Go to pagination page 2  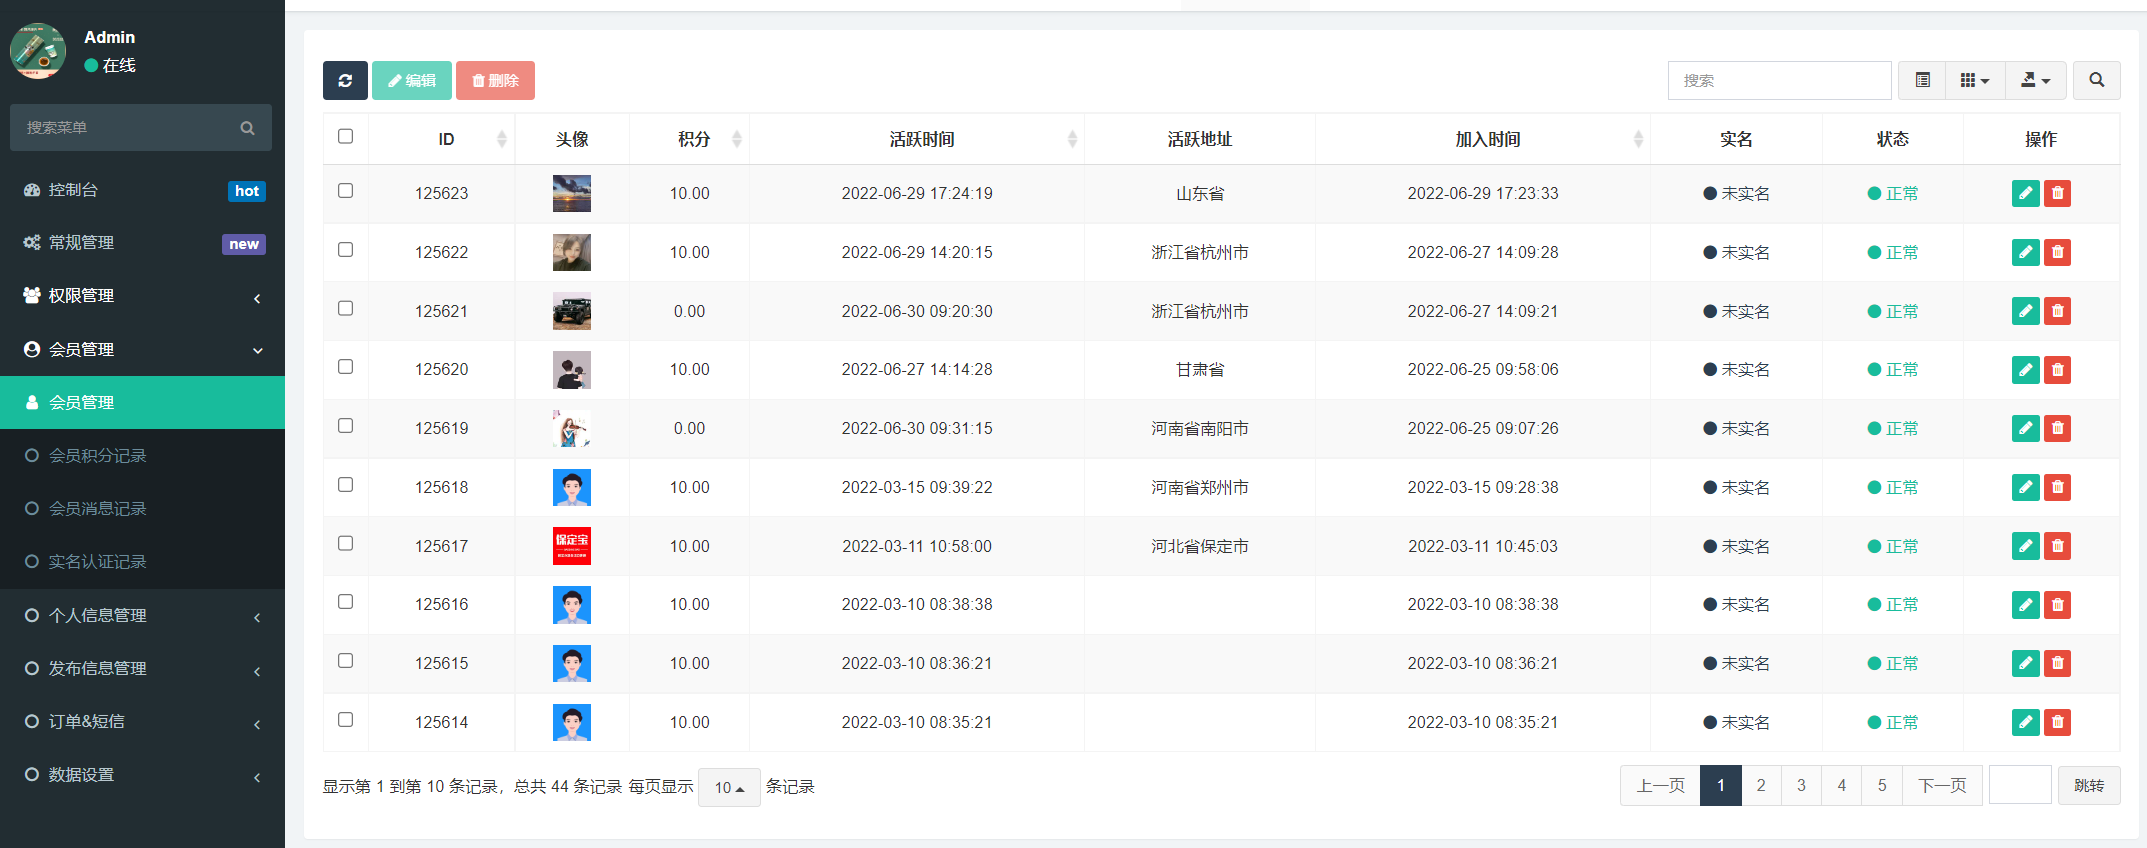(1761, 785)
